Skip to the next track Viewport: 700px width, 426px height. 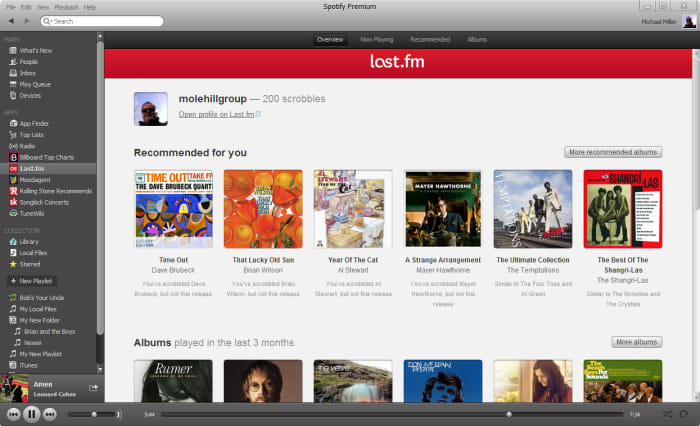tap(49, 413)
